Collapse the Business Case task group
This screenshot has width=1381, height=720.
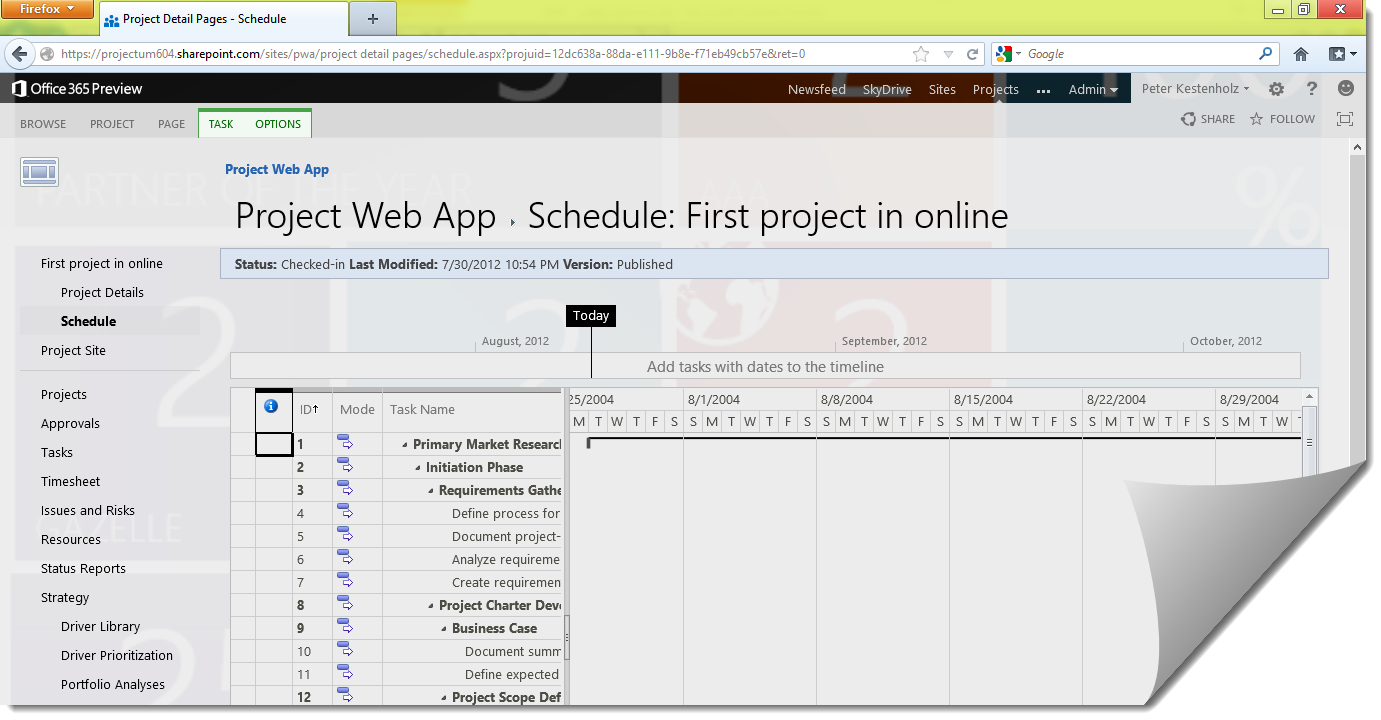click(x=444, y=629)
